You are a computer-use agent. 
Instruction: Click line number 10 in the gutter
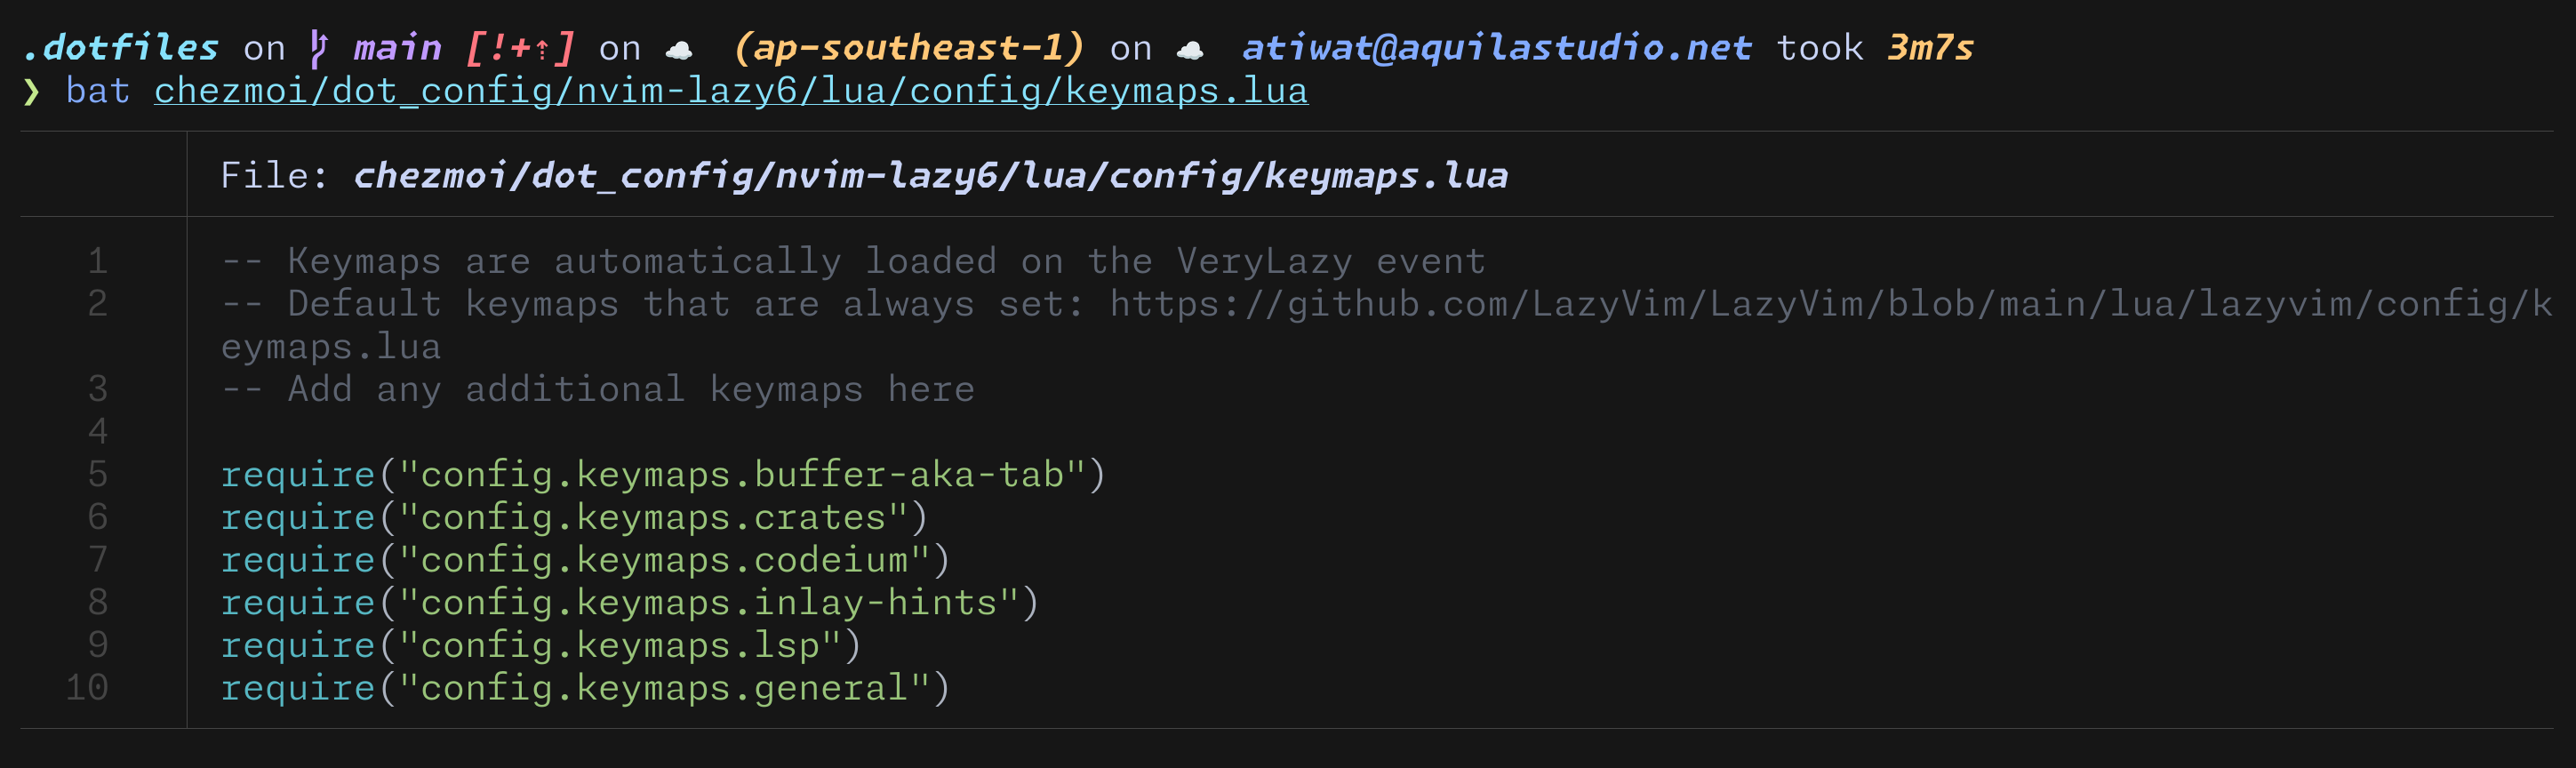(88, 687)
